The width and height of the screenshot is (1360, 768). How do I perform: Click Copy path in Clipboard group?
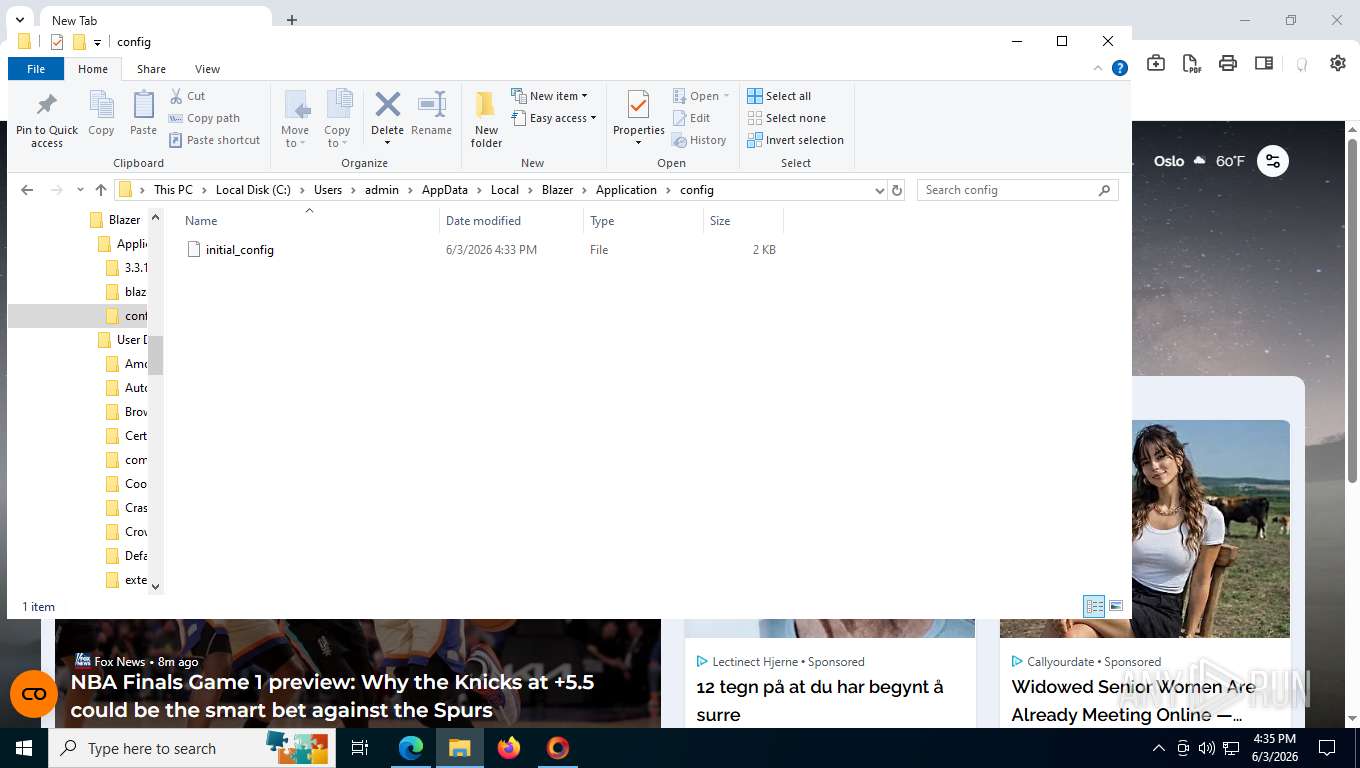click(204, 118)
